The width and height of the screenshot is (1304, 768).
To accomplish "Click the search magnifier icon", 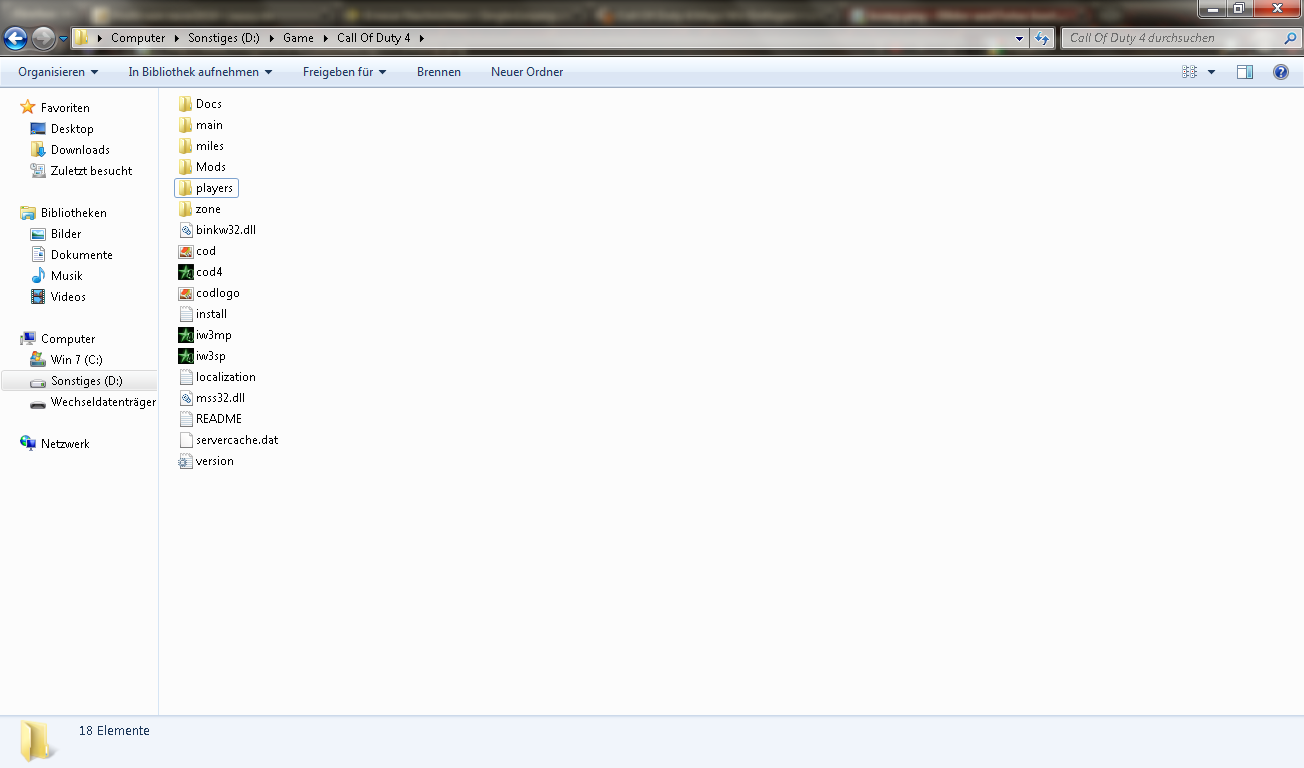I will [1290, 38].
